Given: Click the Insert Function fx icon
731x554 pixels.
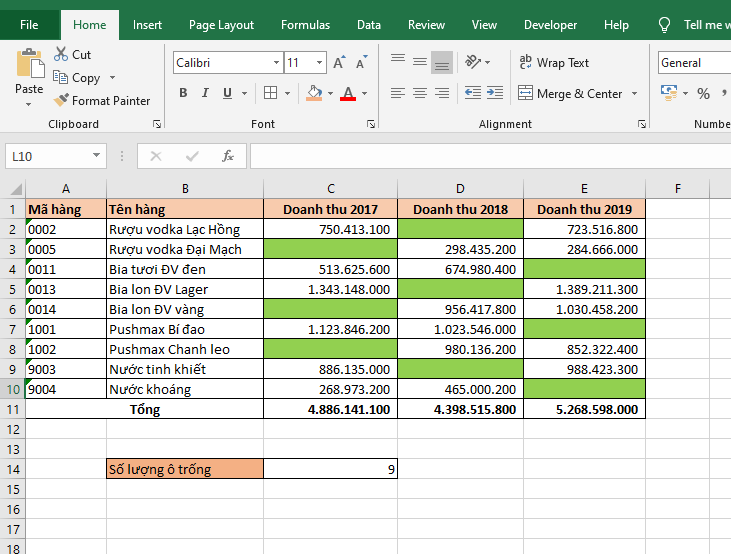Looking at the screenshot, I should coord(228,156).
